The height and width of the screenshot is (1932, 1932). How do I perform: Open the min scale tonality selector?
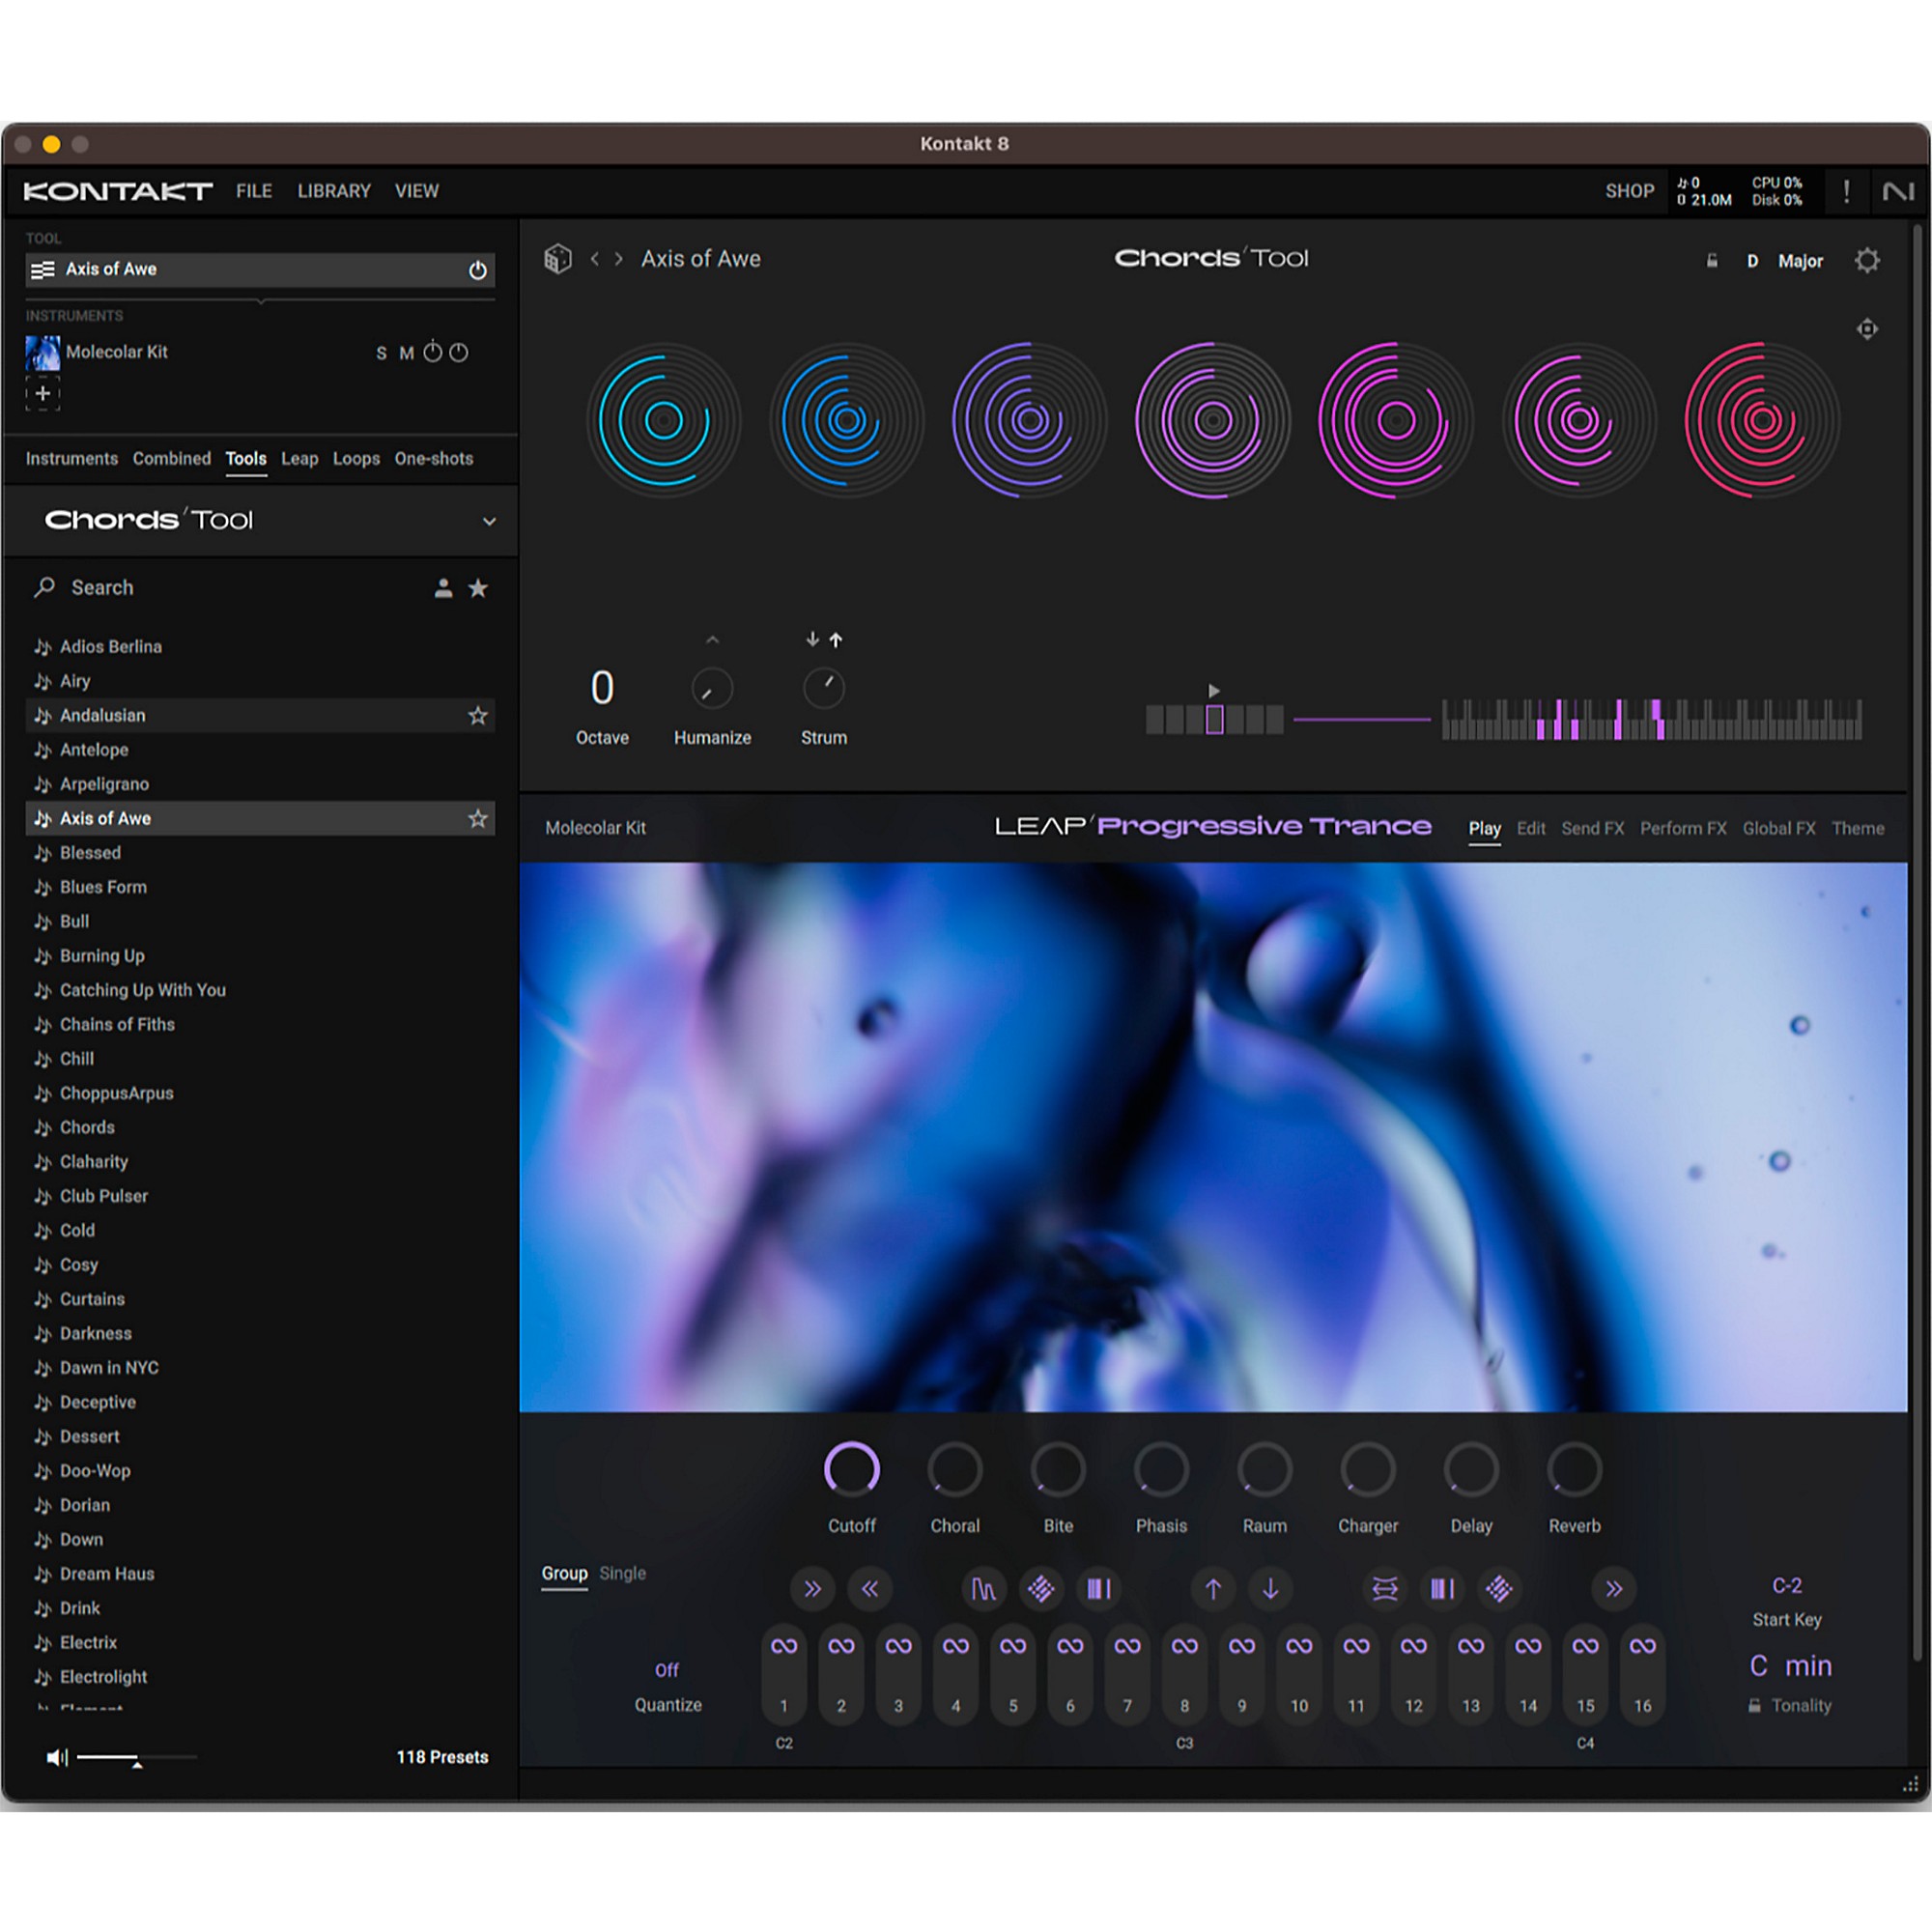click(x=1808, y=1666)
